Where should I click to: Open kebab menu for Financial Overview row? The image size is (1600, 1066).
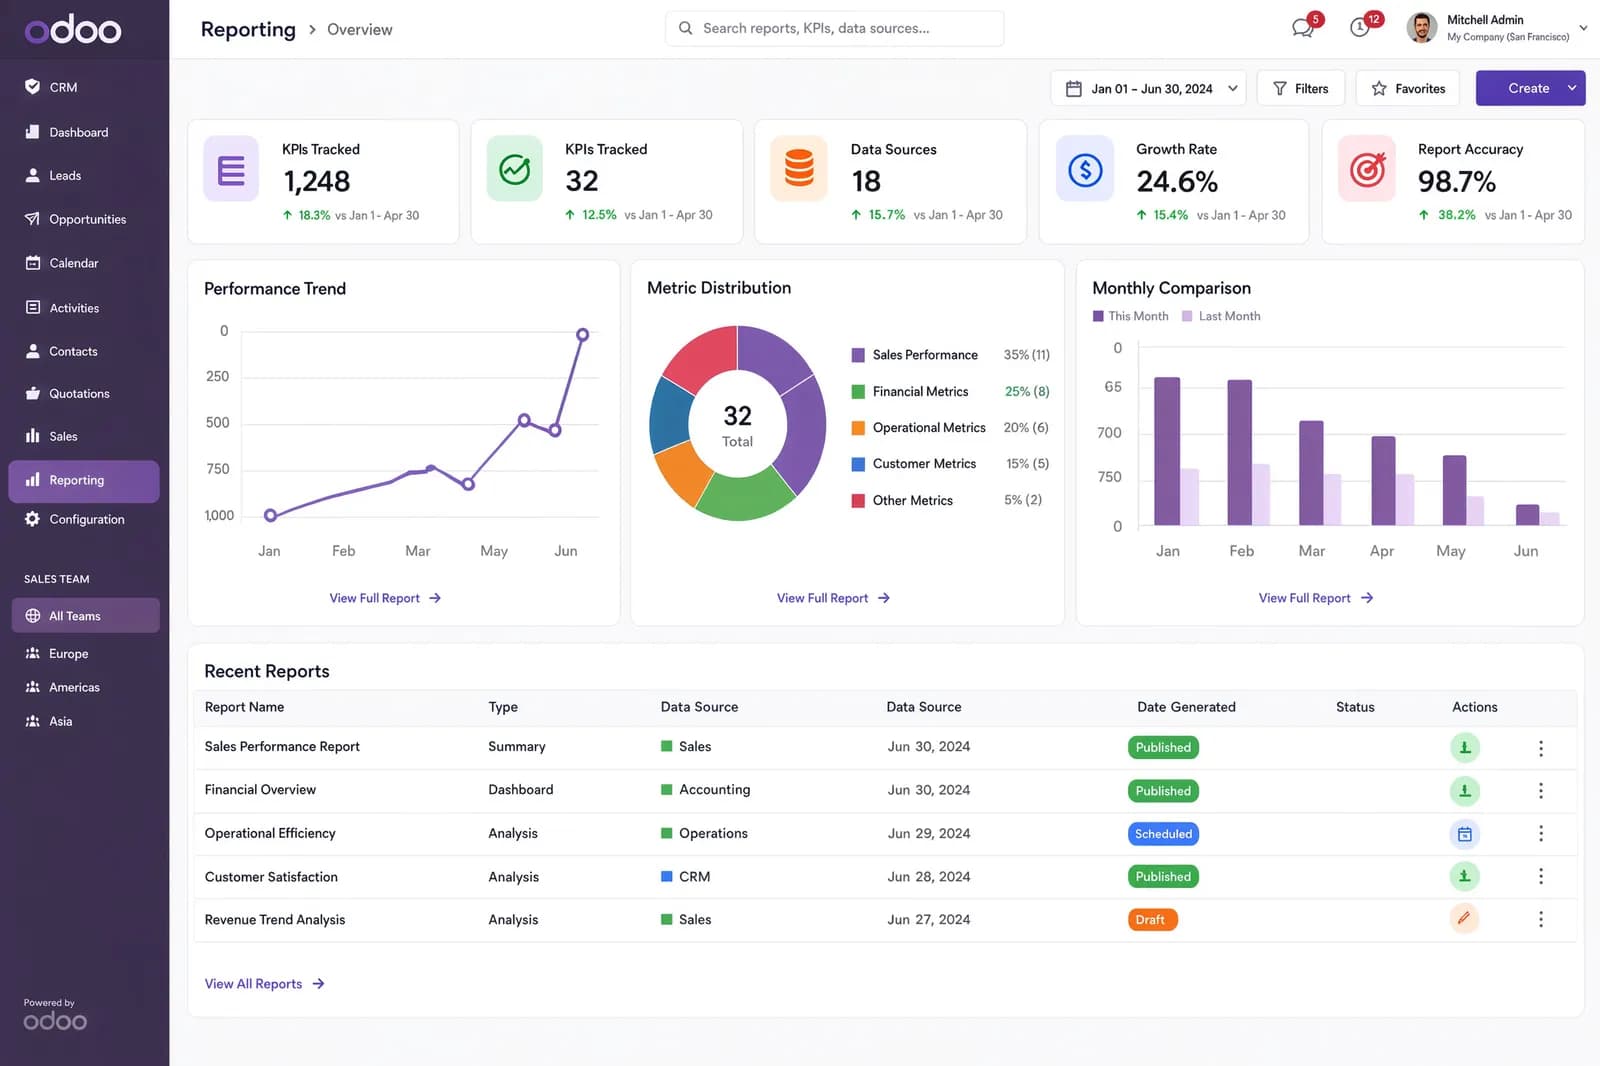[1541, 791]
